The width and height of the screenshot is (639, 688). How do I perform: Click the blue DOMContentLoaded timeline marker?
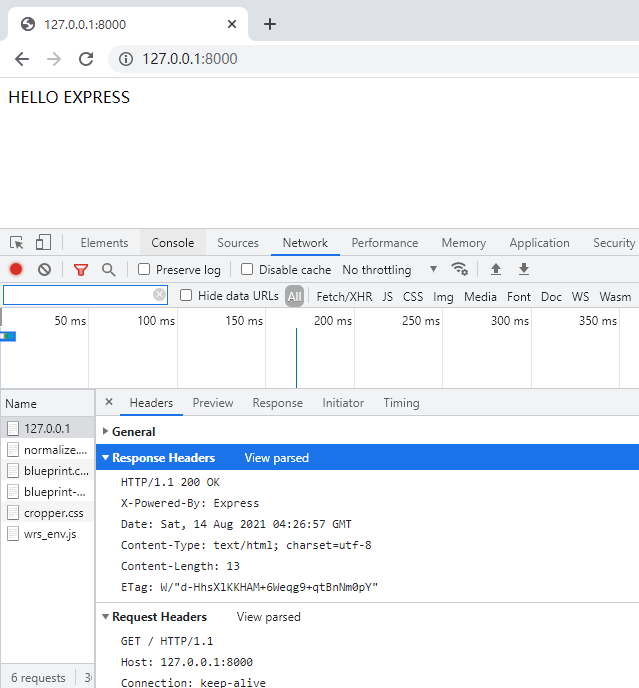[296, 358]
